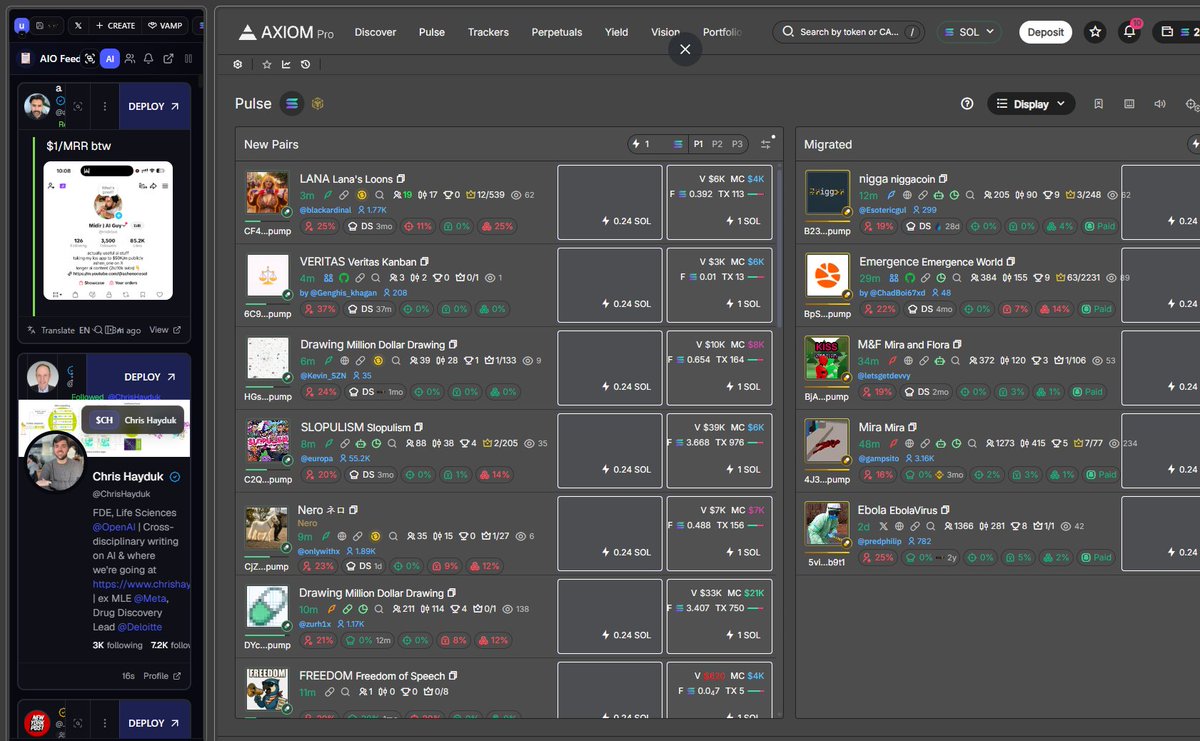
Task: Click the search icon on LANA row
Action: tap(378, 195)
